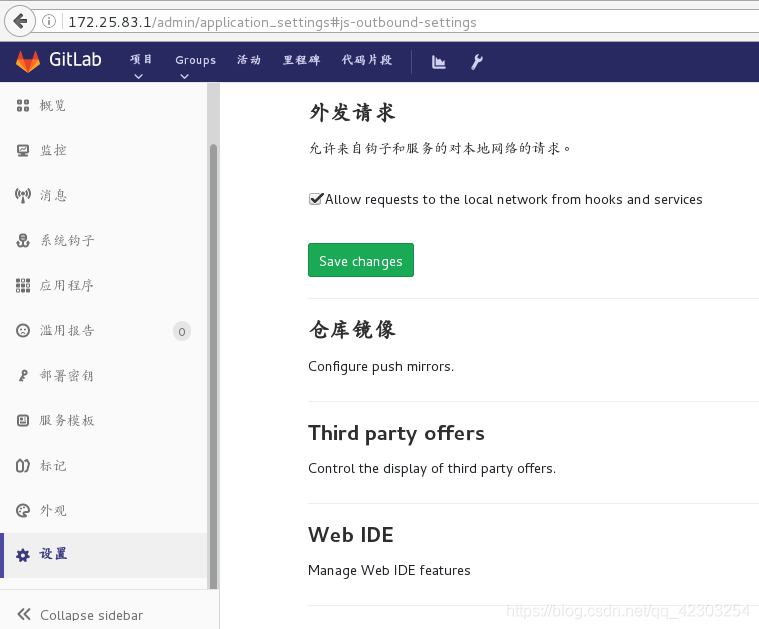
Task: Click the 外发请求 section heading
Action: point(352,112)
